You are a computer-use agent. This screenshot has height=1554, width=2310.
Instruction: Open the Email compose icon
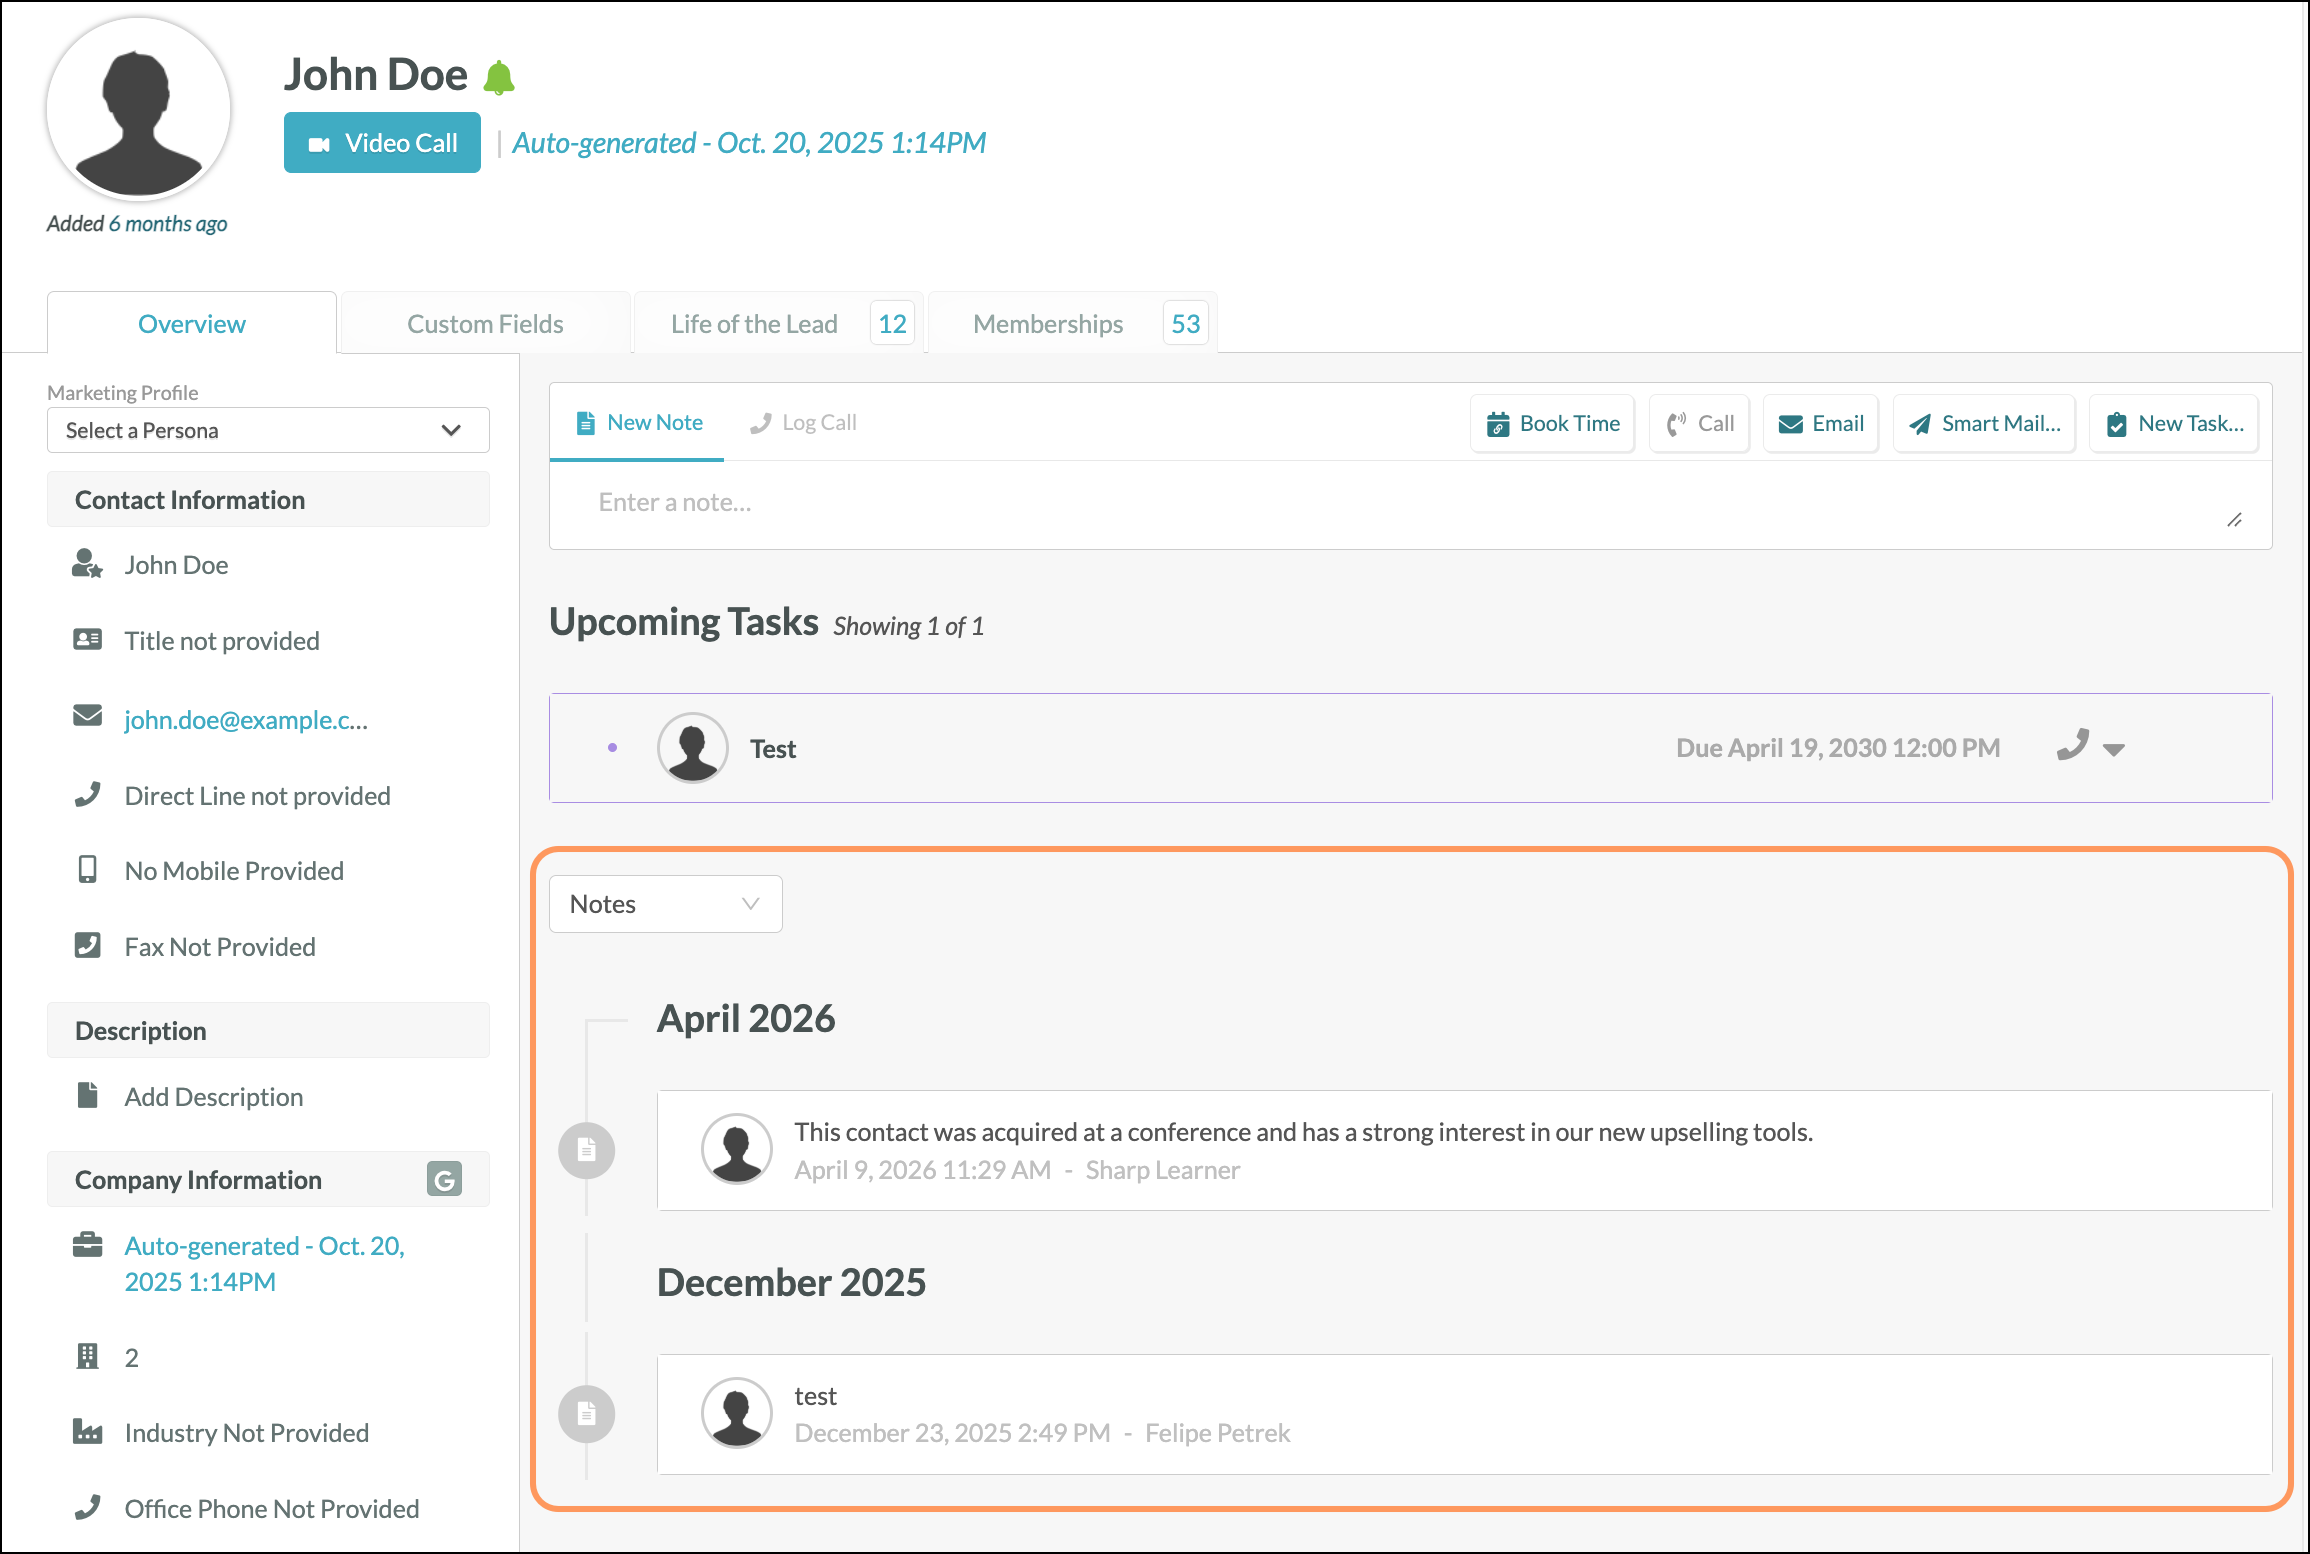[x=1789, y=423]
